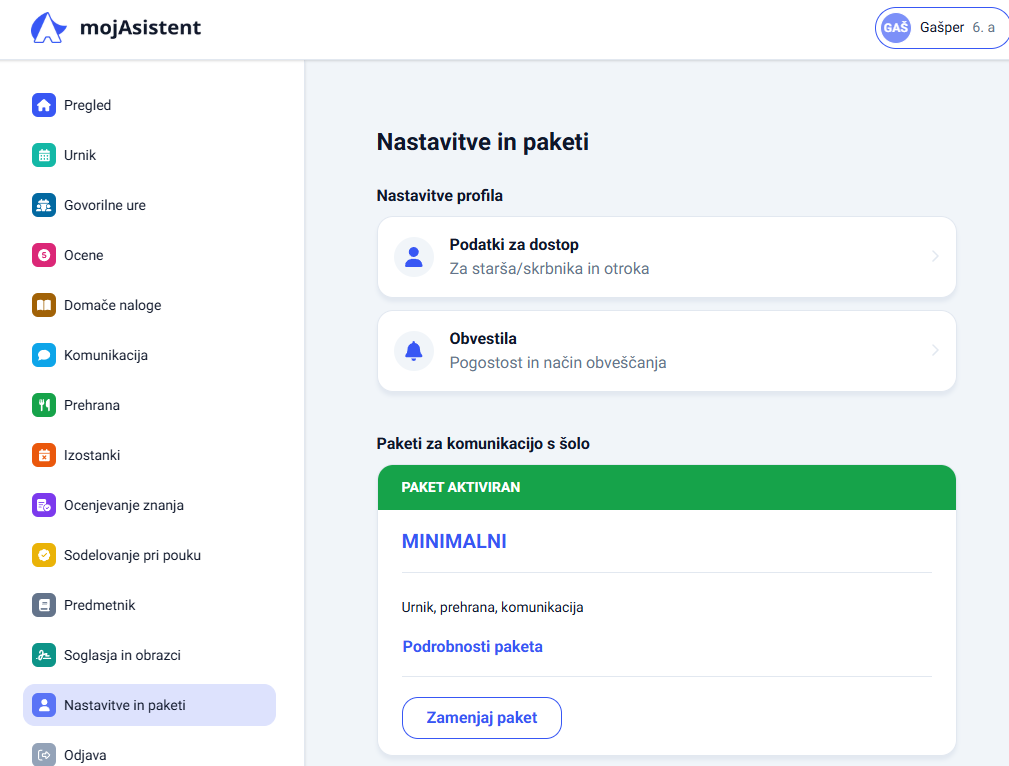Click 'Za starša/skrbnika in otroka' subtitle
Screen dimensions: 1009x766
coord(549,268)
